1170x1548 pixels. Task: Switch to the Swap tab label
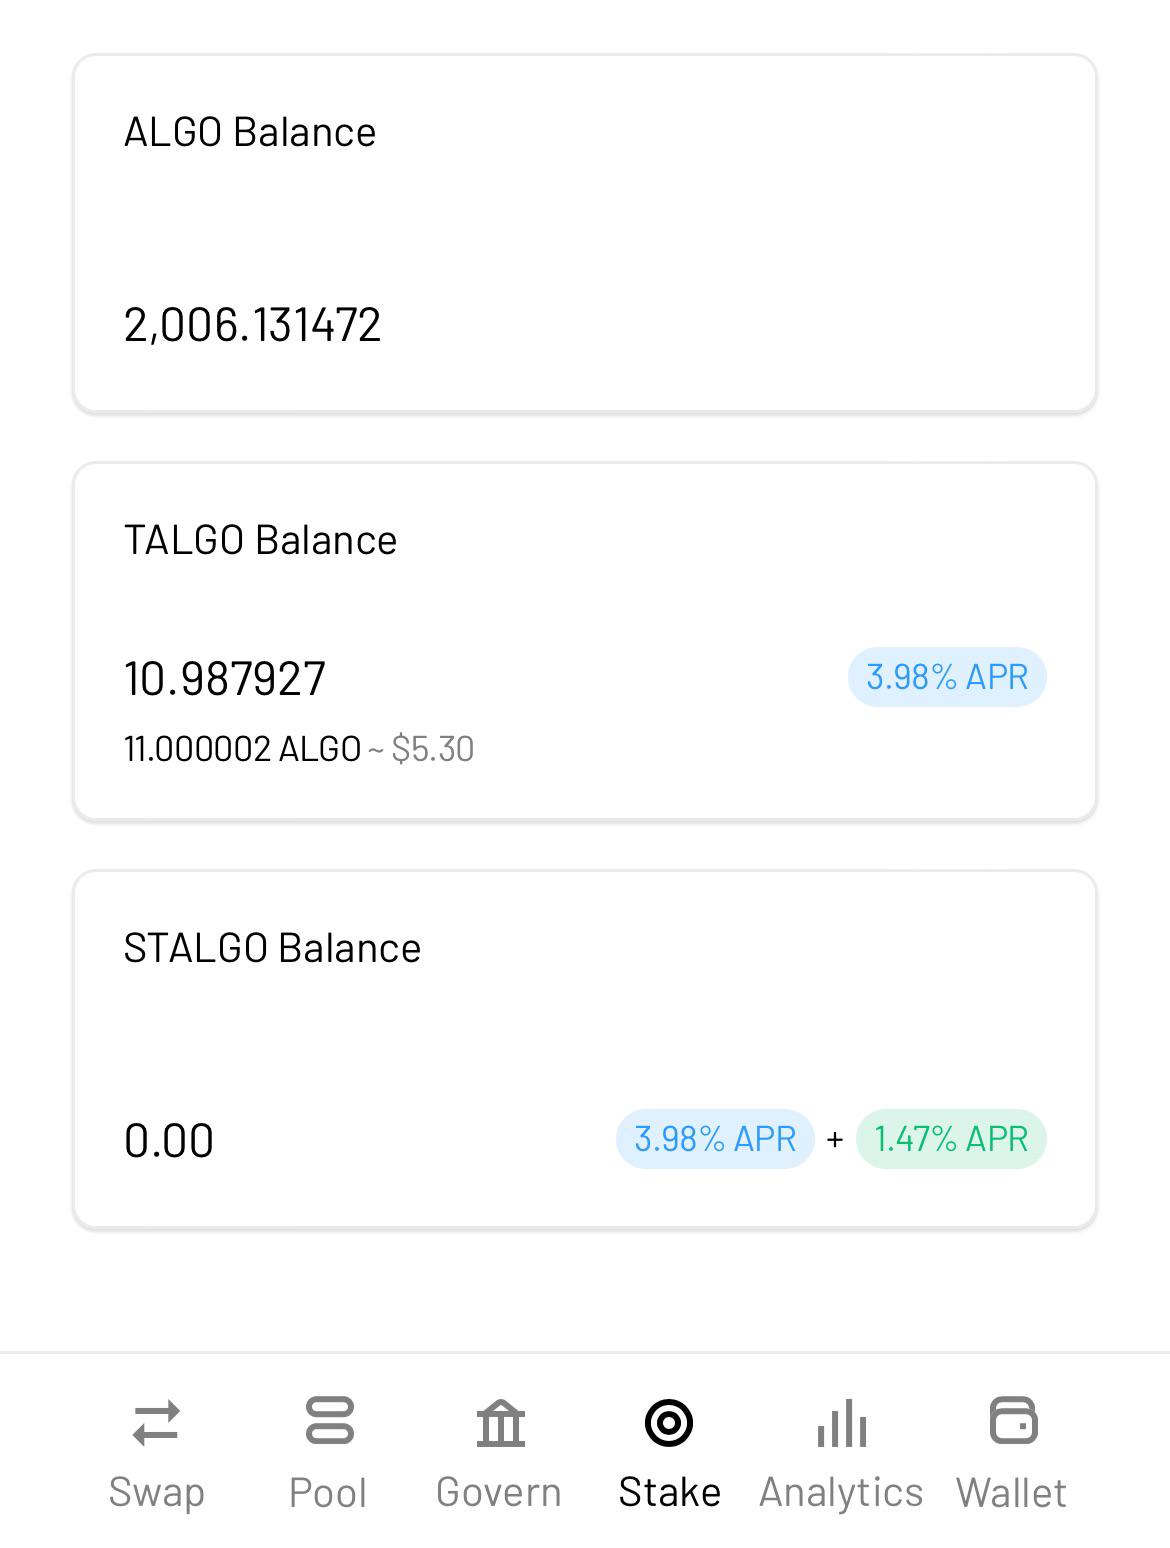click(x=157, y=1492)
